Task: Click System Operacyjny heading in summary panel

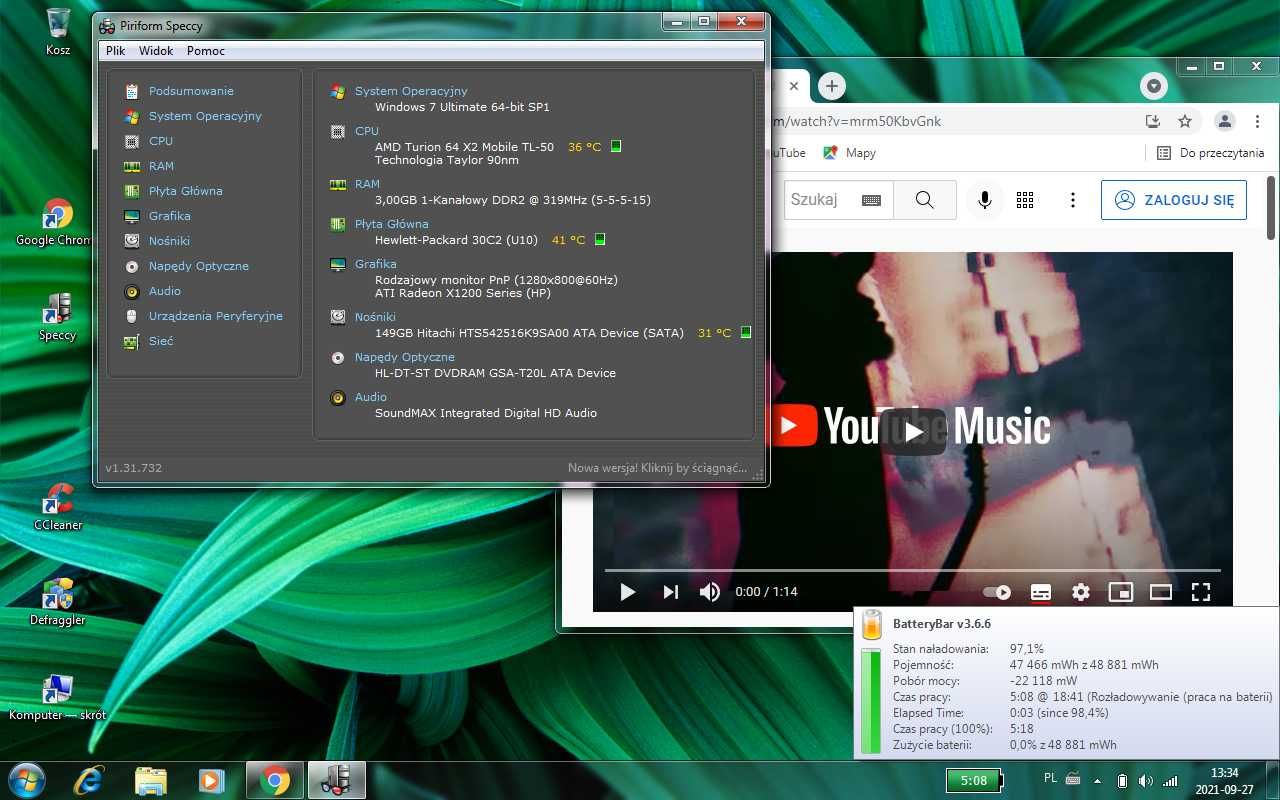Action: (x=411, y=91)
